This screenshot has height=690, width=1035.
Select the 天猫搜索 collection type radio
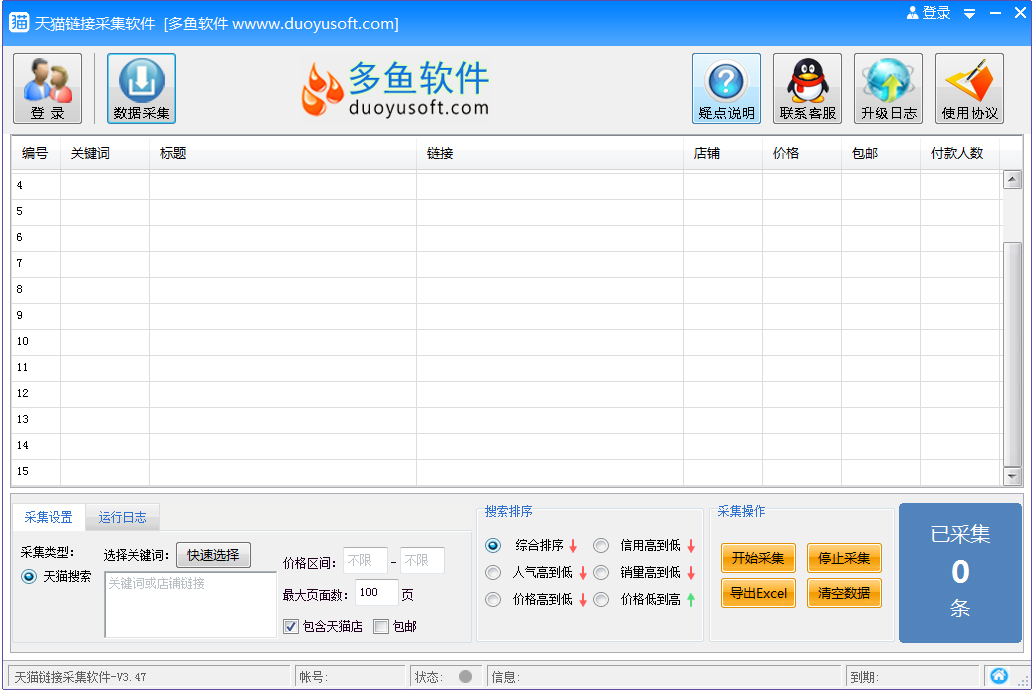(x=29, y=576)
